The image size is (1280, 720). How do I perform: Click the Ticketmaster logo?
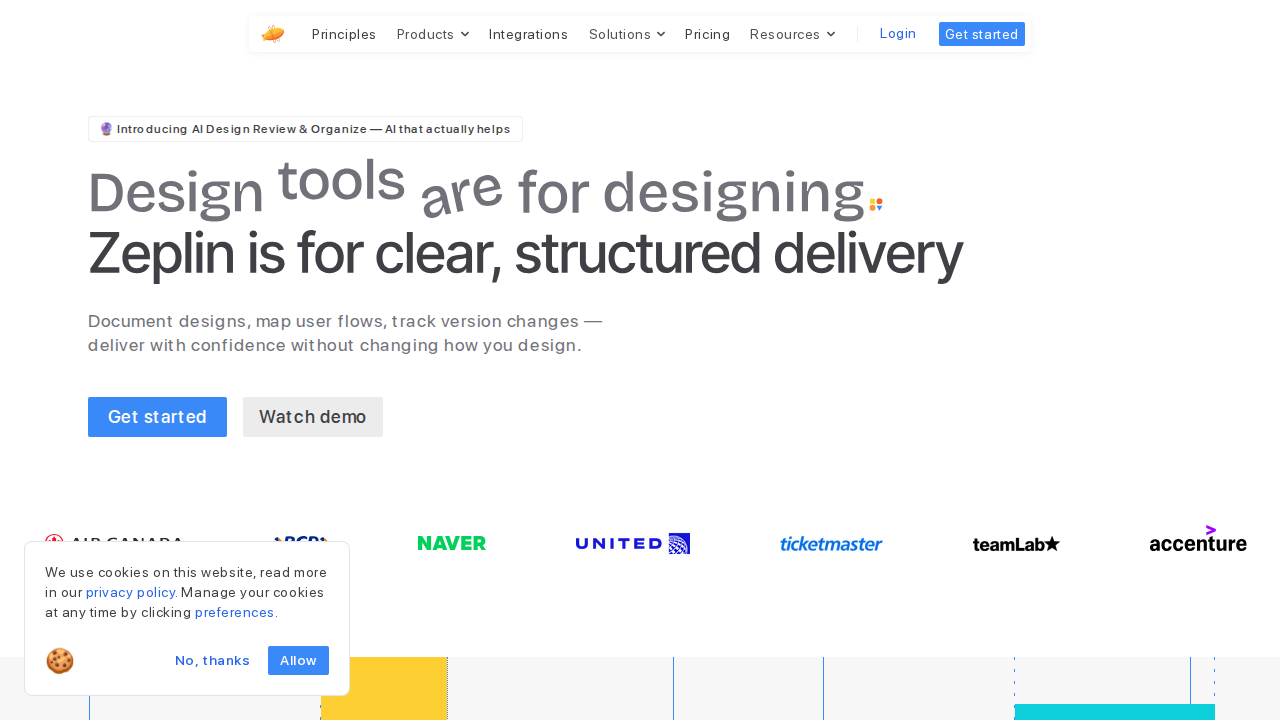(831, 544)
